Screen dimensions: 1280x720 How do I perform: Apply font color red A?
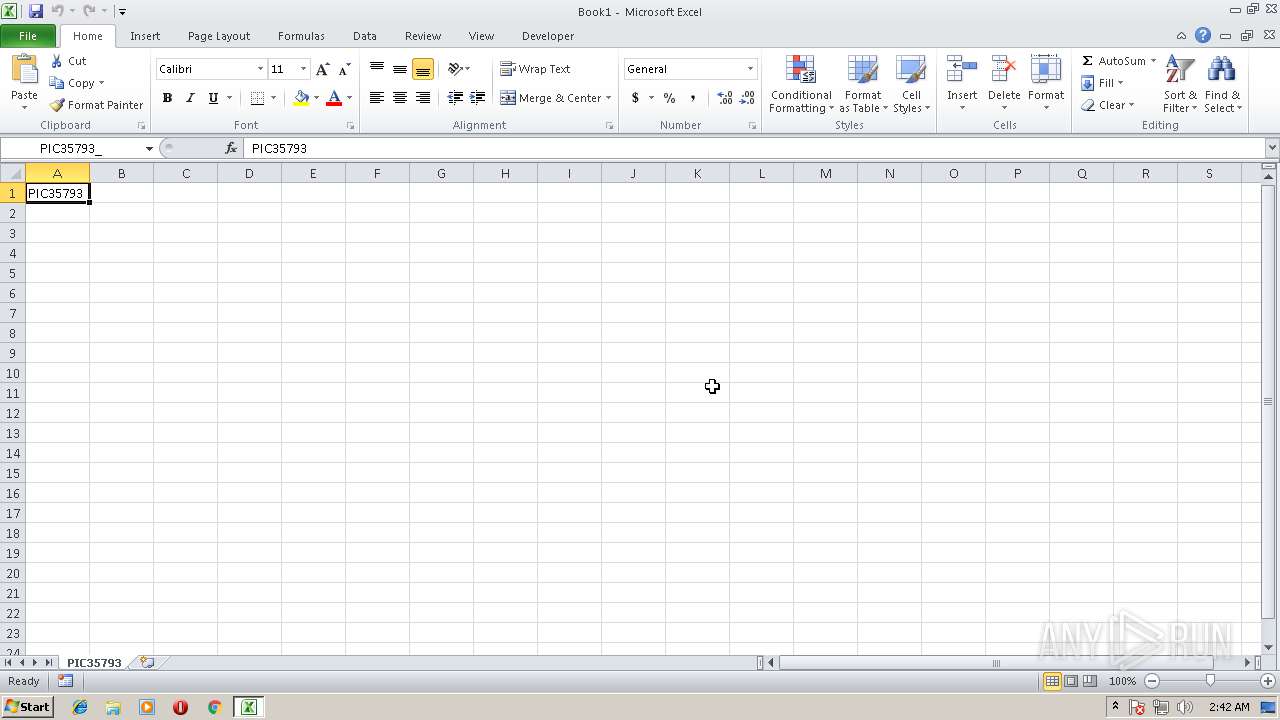click(334, 98)
